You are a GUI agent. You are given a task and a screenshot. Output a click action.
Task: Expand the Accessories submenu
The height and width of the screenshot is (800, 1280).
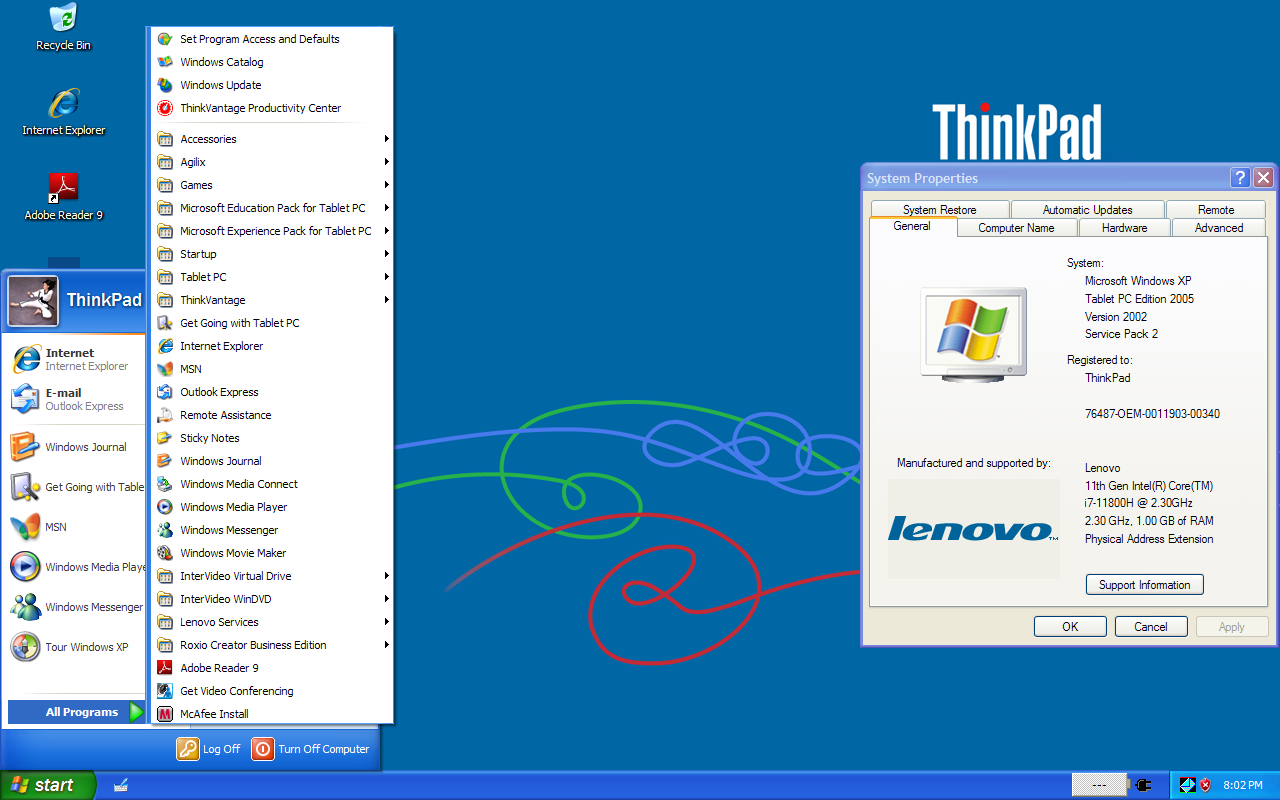coord(208,139)
